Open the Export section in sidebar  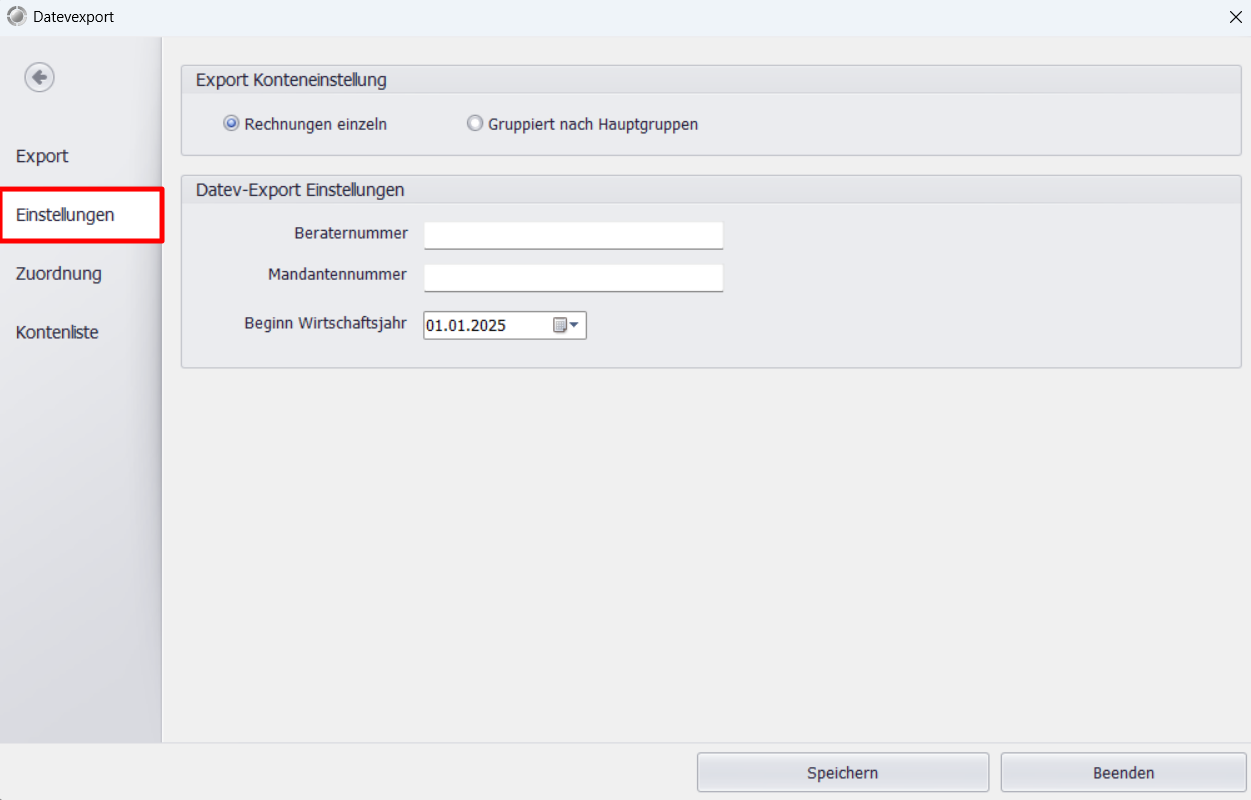42,156
